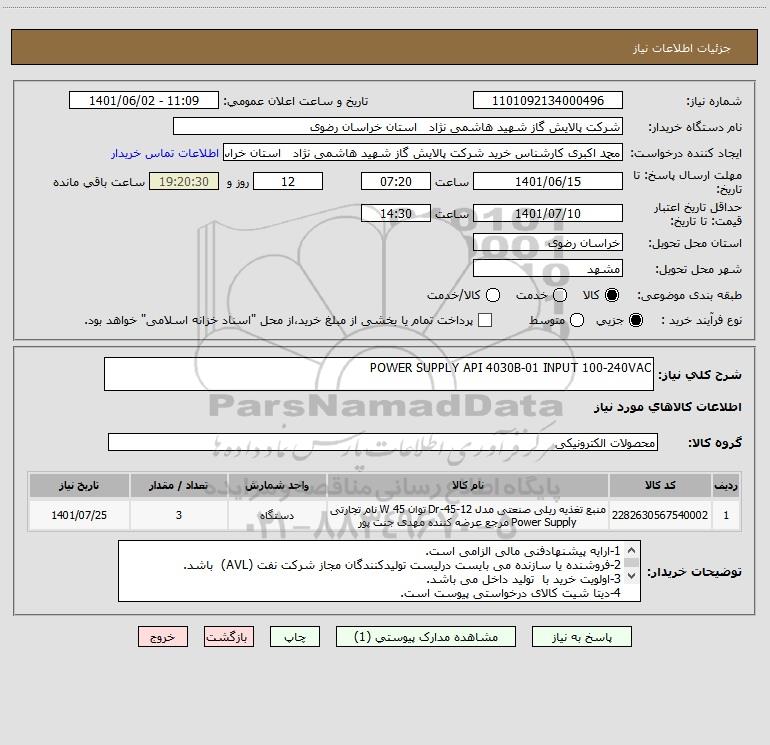Click the بازگشت back button
Image resolution: width=770 pixels, height=745 pixels.
click(x=229, y=637)
